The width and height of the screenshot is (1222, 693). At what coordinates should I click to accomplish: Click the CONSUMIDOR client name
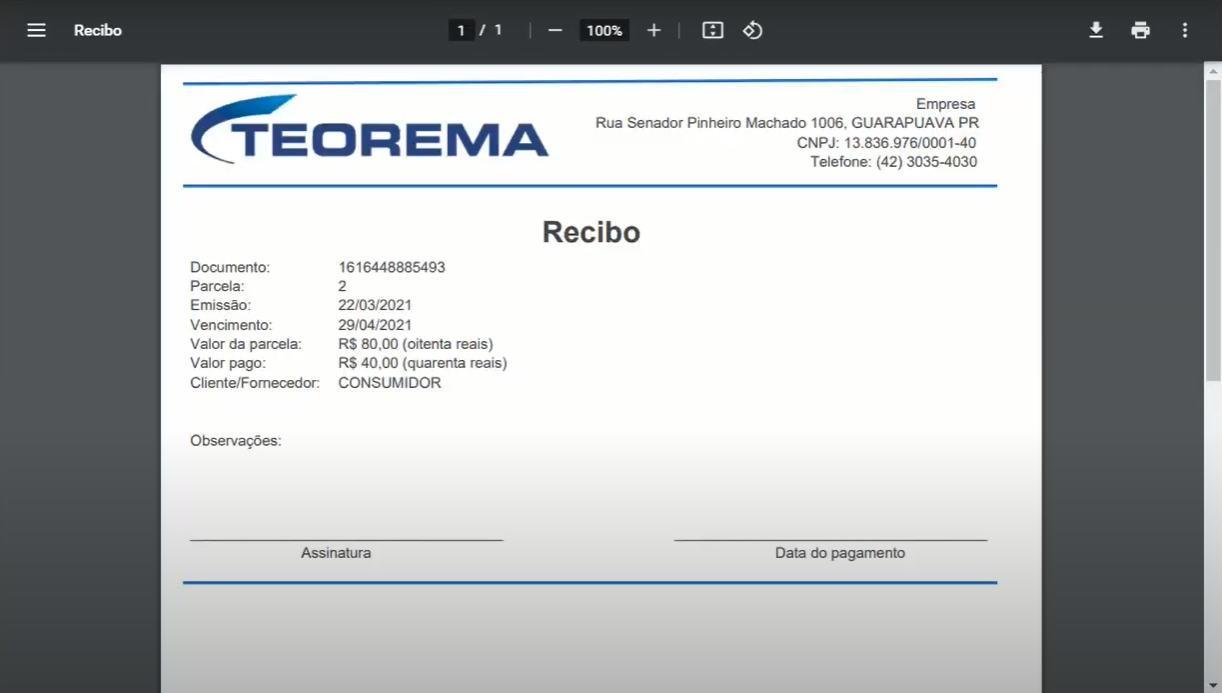pos(389,383)
